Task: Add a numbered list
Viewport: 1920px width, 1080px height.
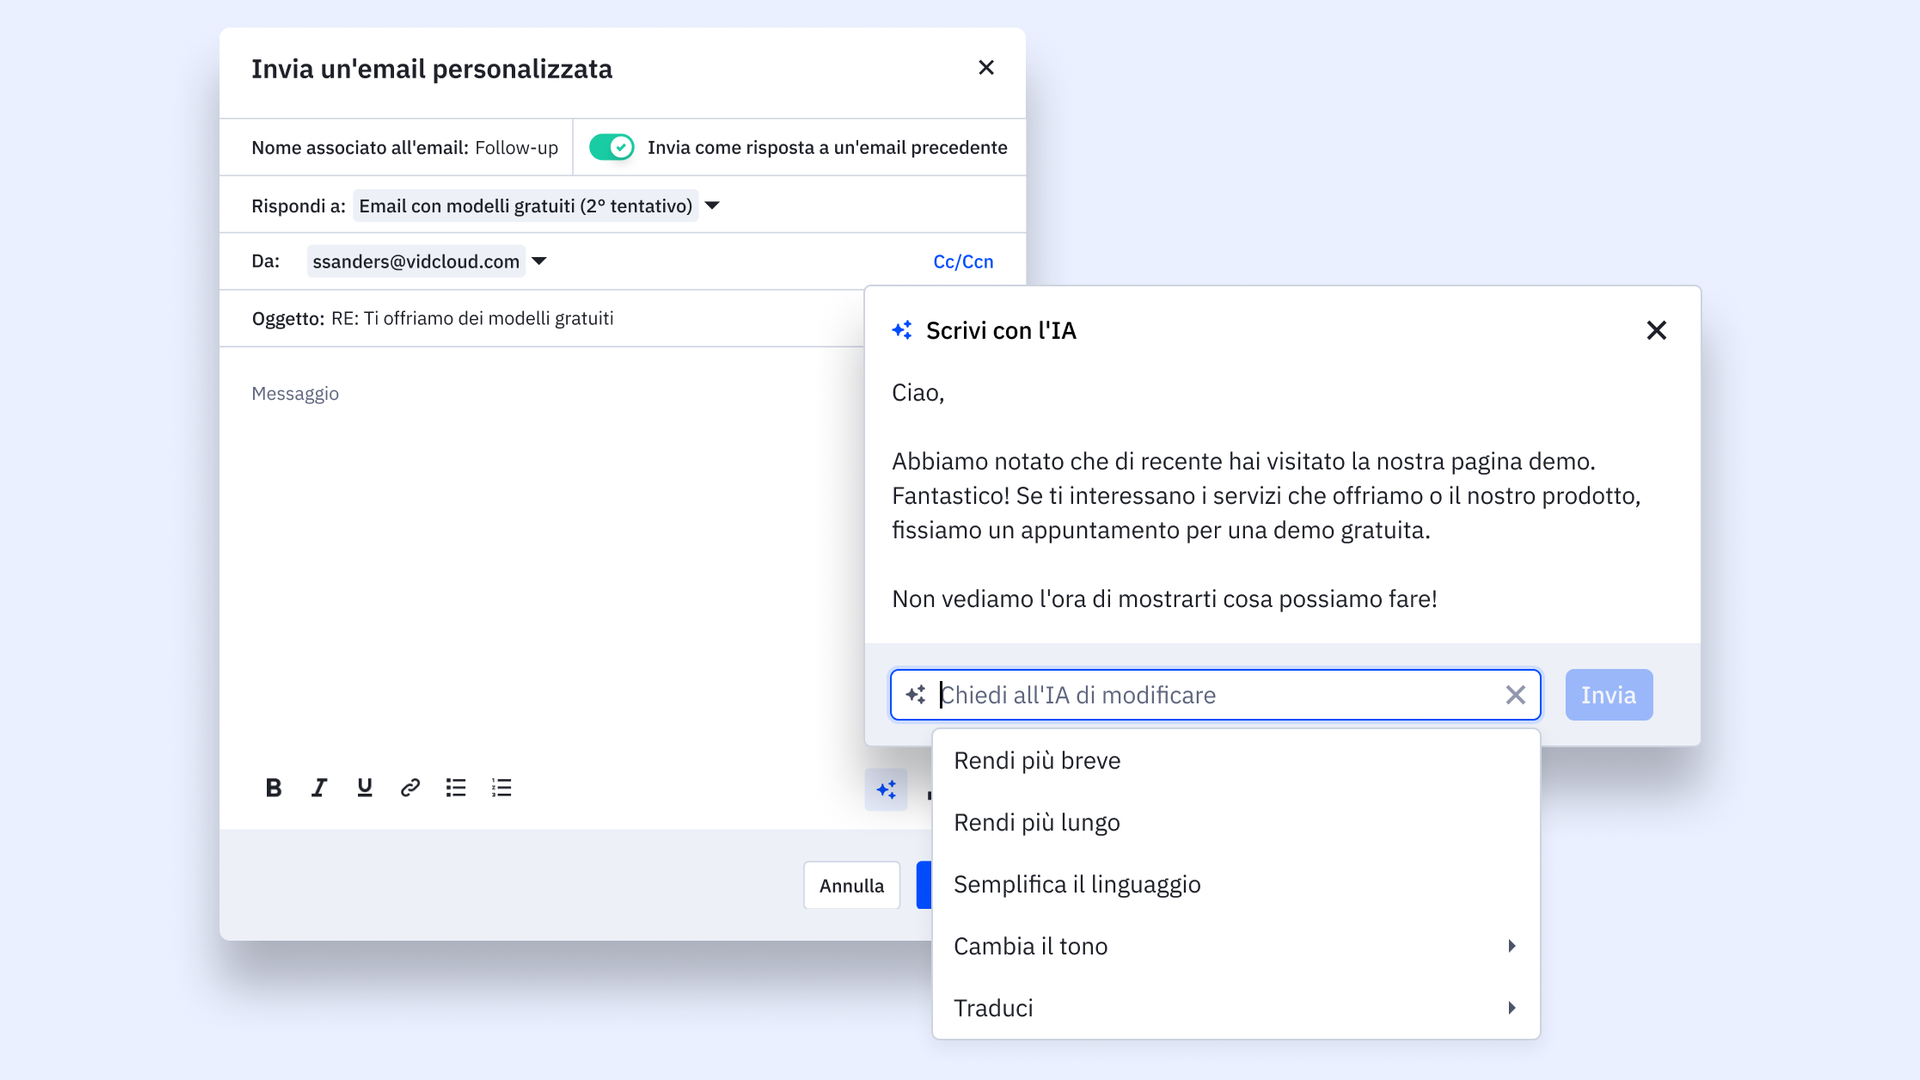Action: (502, 788)
